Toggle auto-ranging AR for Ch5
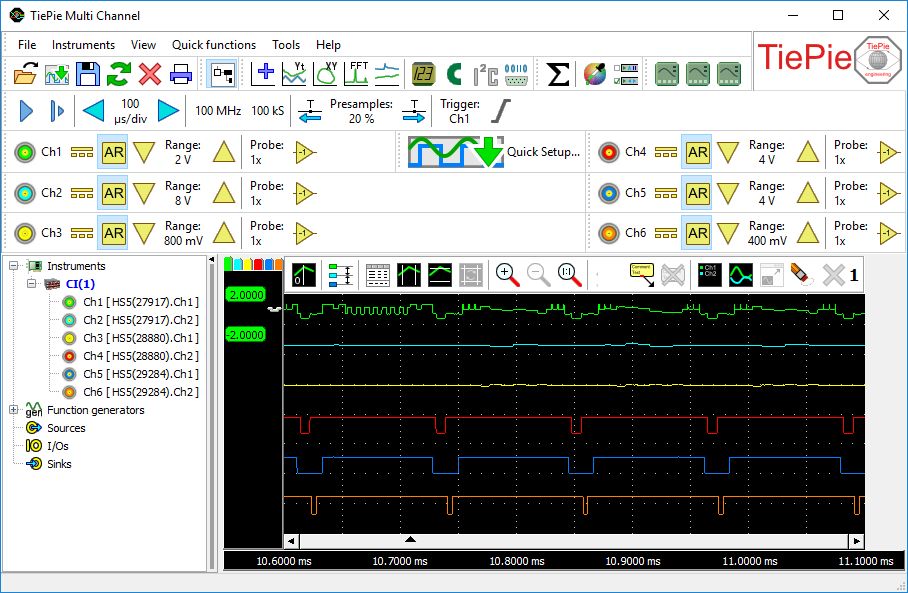The width and height of the screenshot is (908, 593). coord(697,192)
